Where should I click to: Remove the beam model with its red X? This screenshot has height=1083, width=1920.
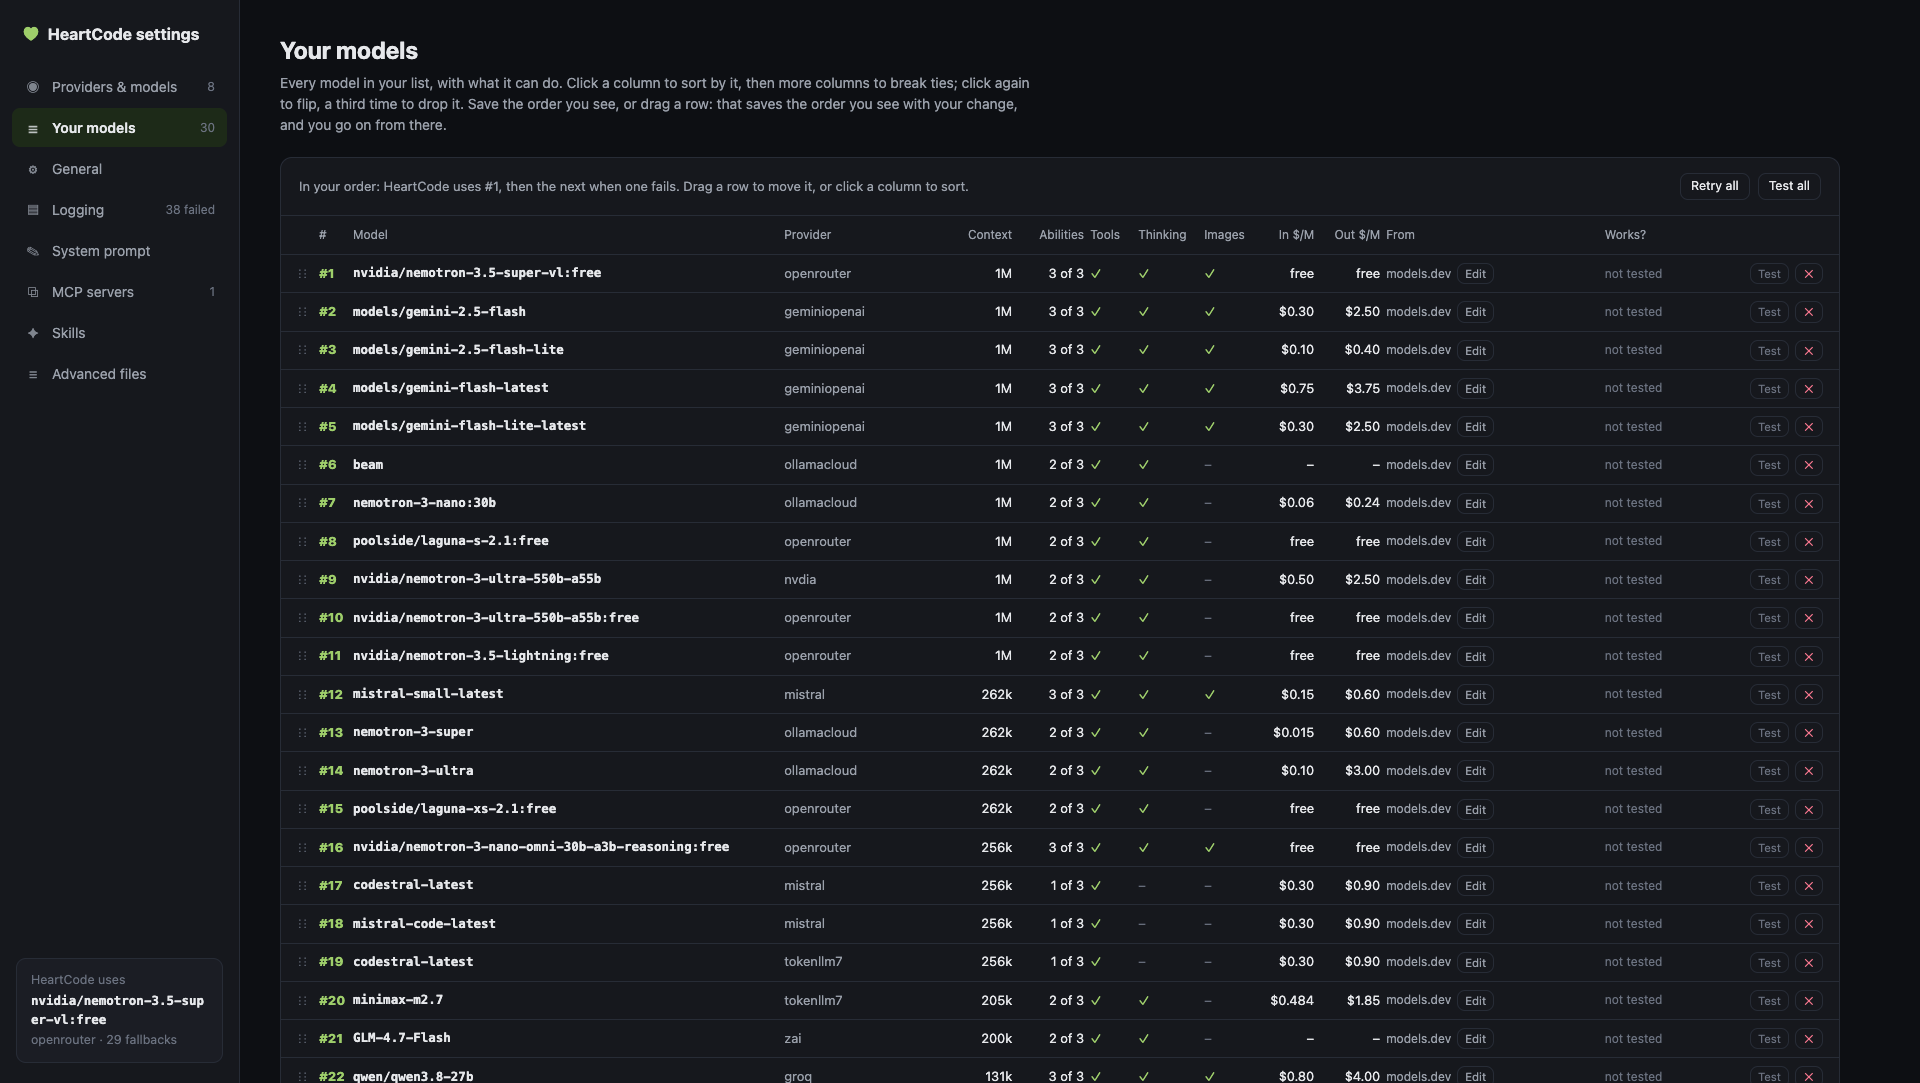point(1808,465)
